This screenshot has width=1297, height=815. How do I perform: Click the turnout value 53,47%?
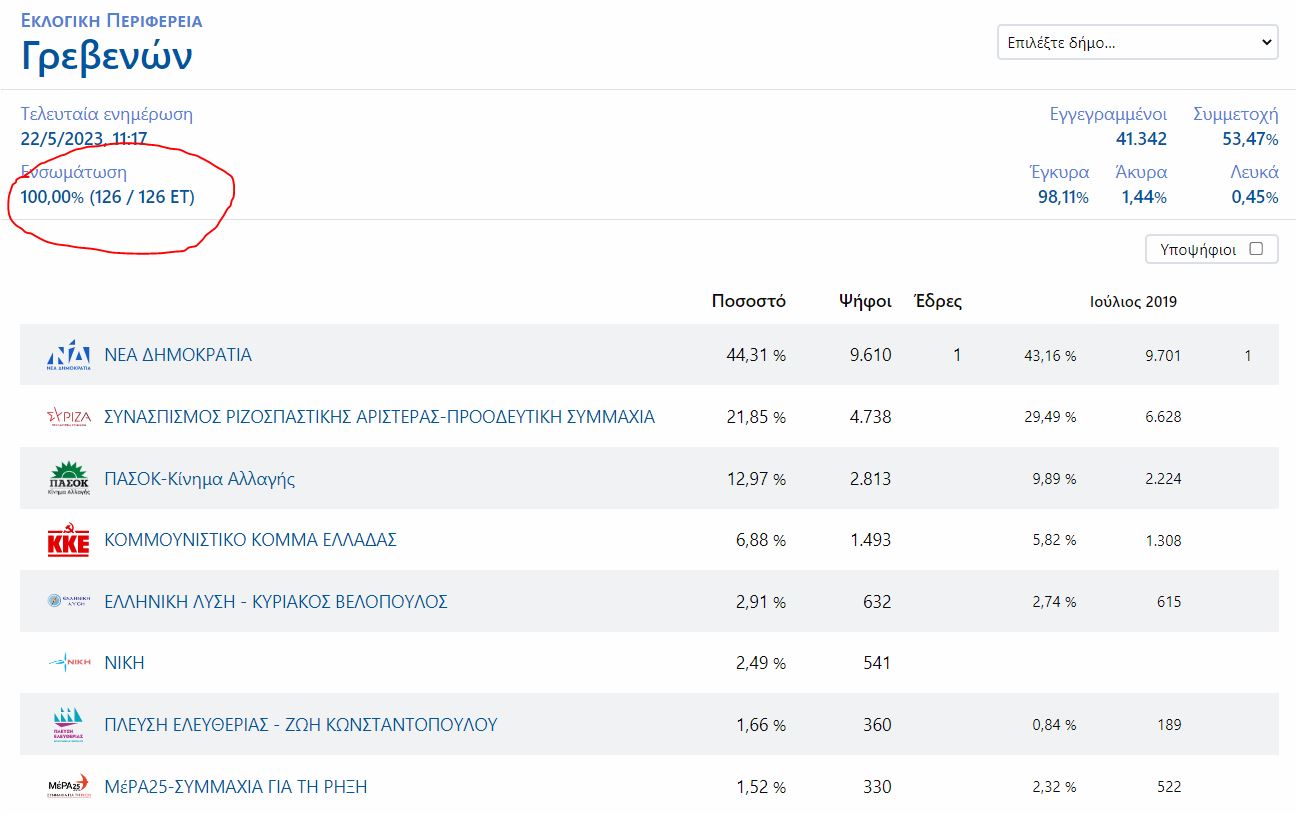(x=1250, y=139)
